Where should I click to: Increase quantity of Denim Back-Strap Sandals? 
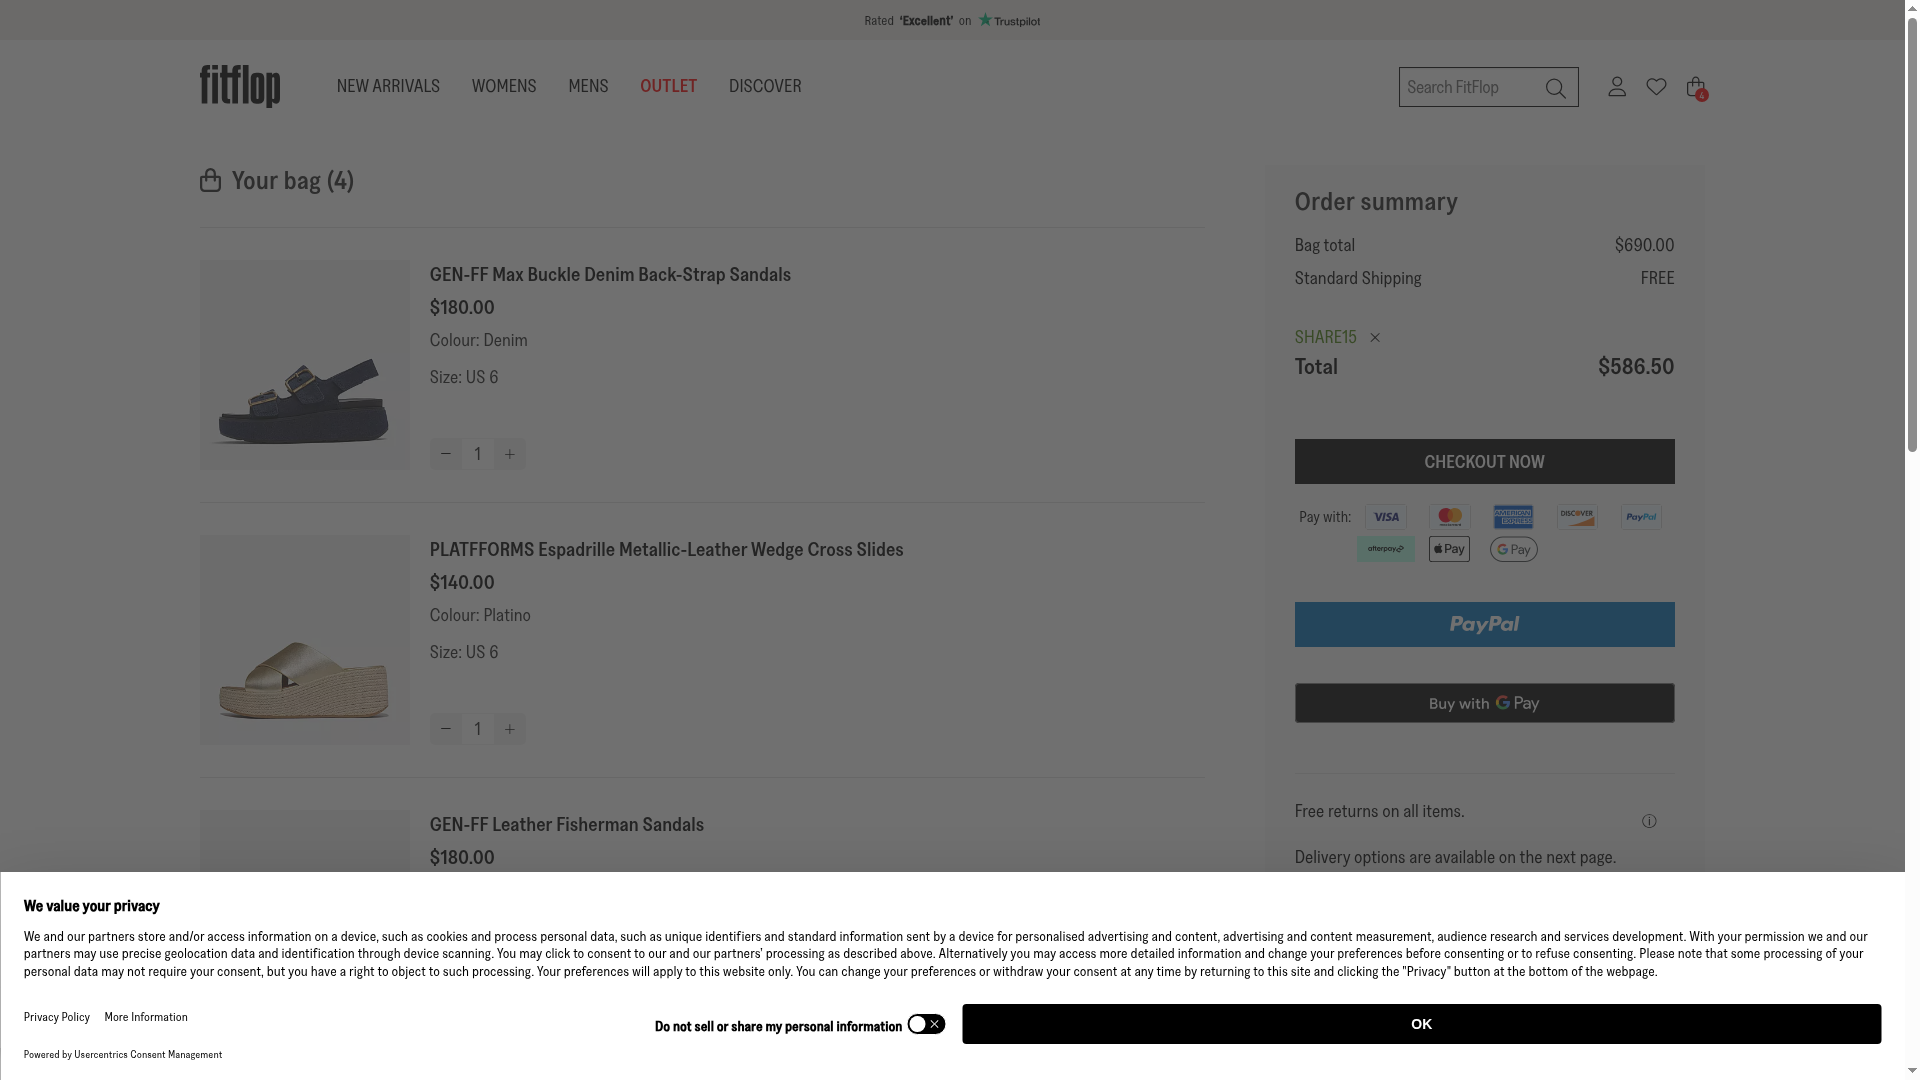509,454
